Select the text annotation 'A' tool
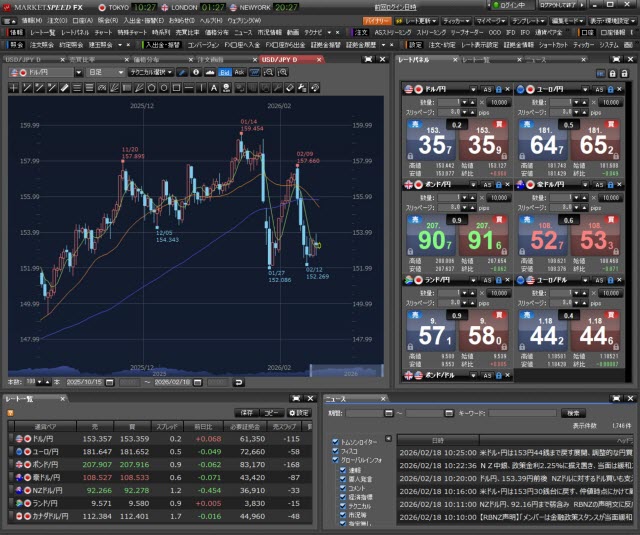This screenshot has height=535, width=640. coord(214,88)
